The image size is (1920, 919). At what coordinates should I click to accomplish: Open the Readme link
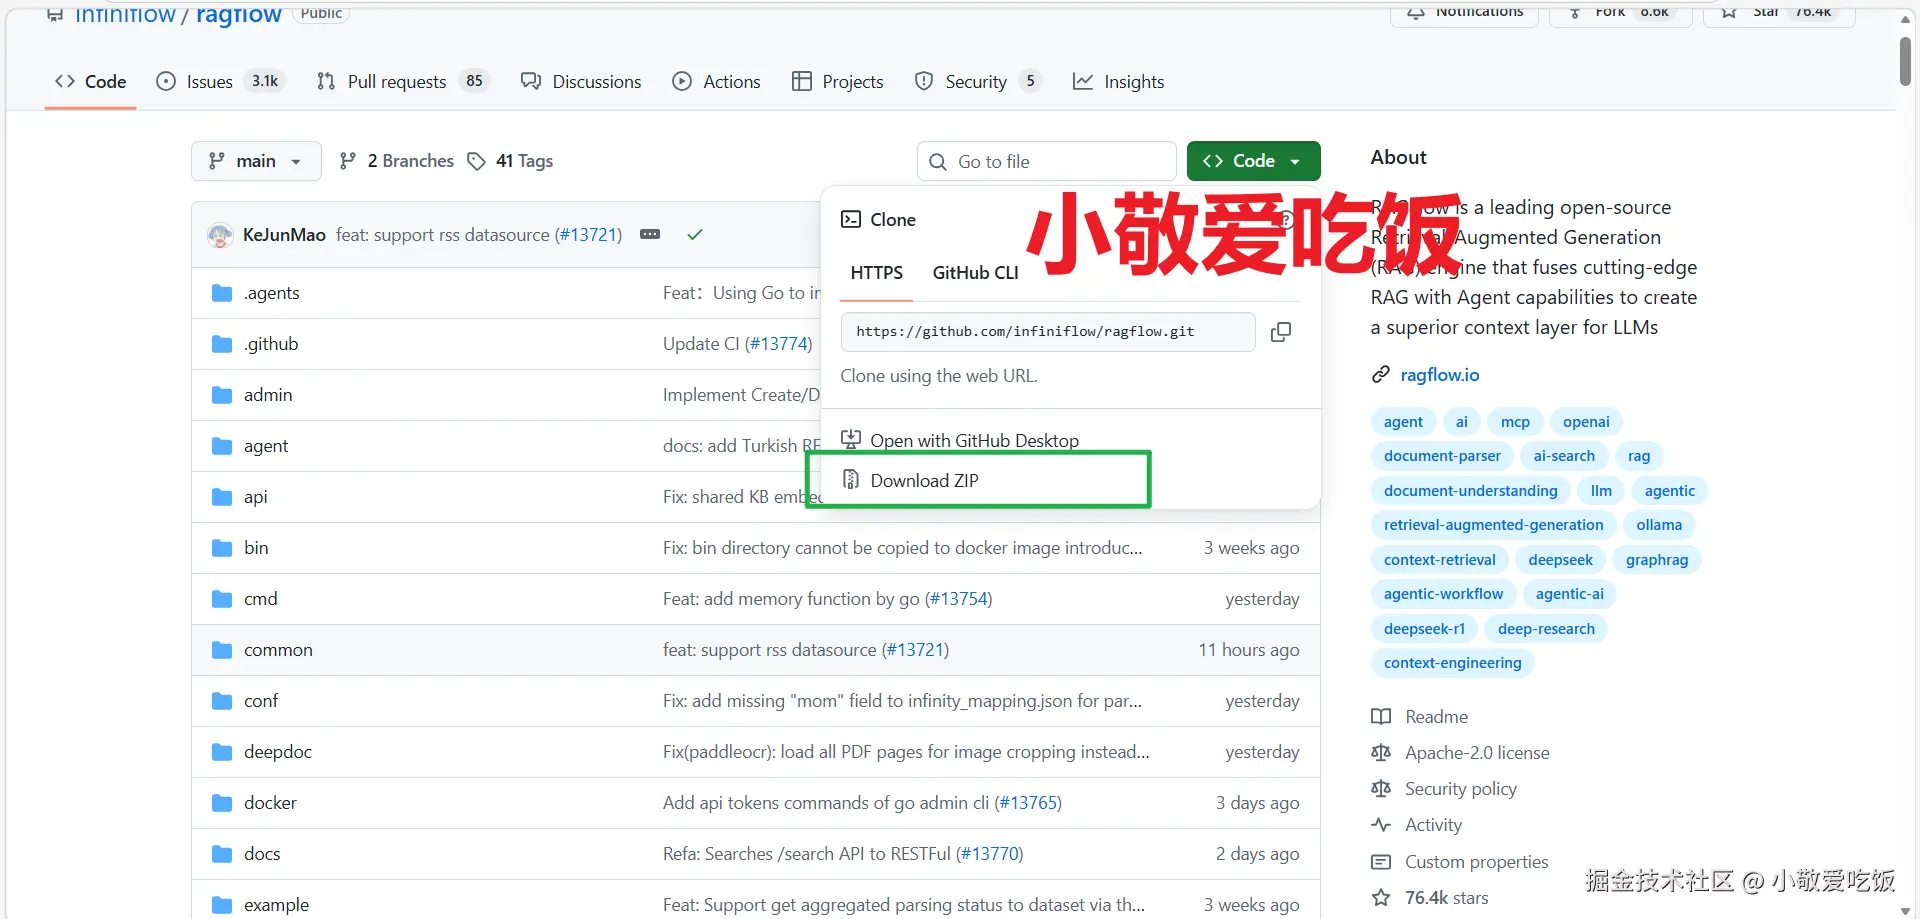coord(1436,717)
